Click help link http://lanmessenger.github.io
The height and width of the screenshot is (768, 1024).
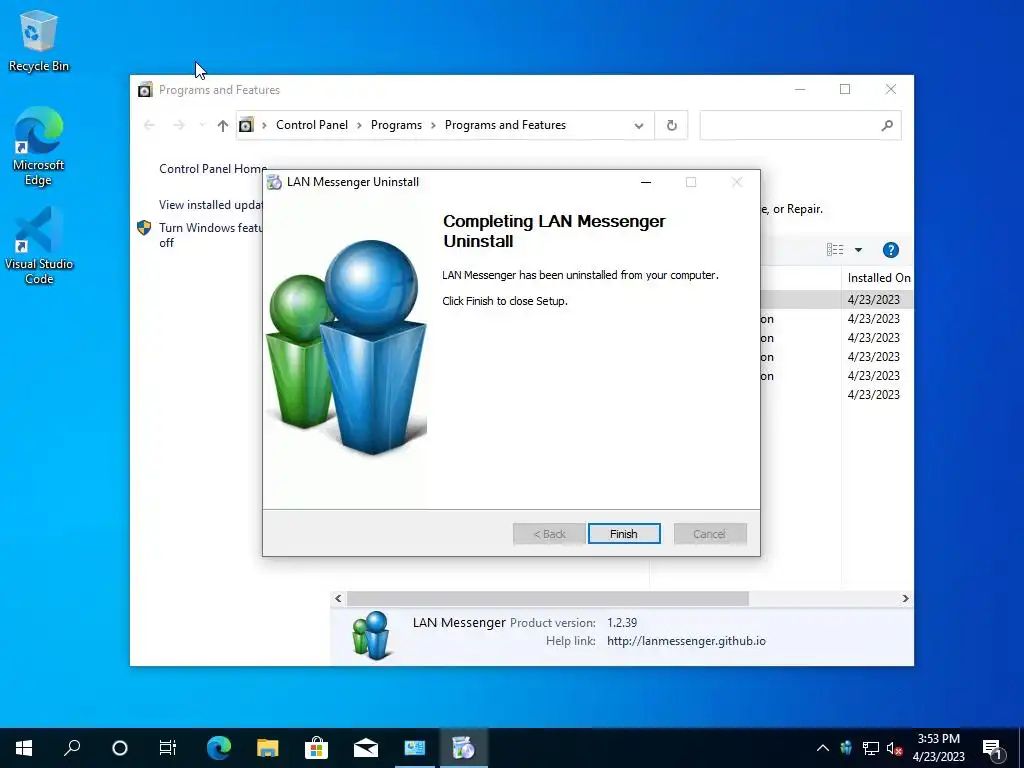click(686, 641)
